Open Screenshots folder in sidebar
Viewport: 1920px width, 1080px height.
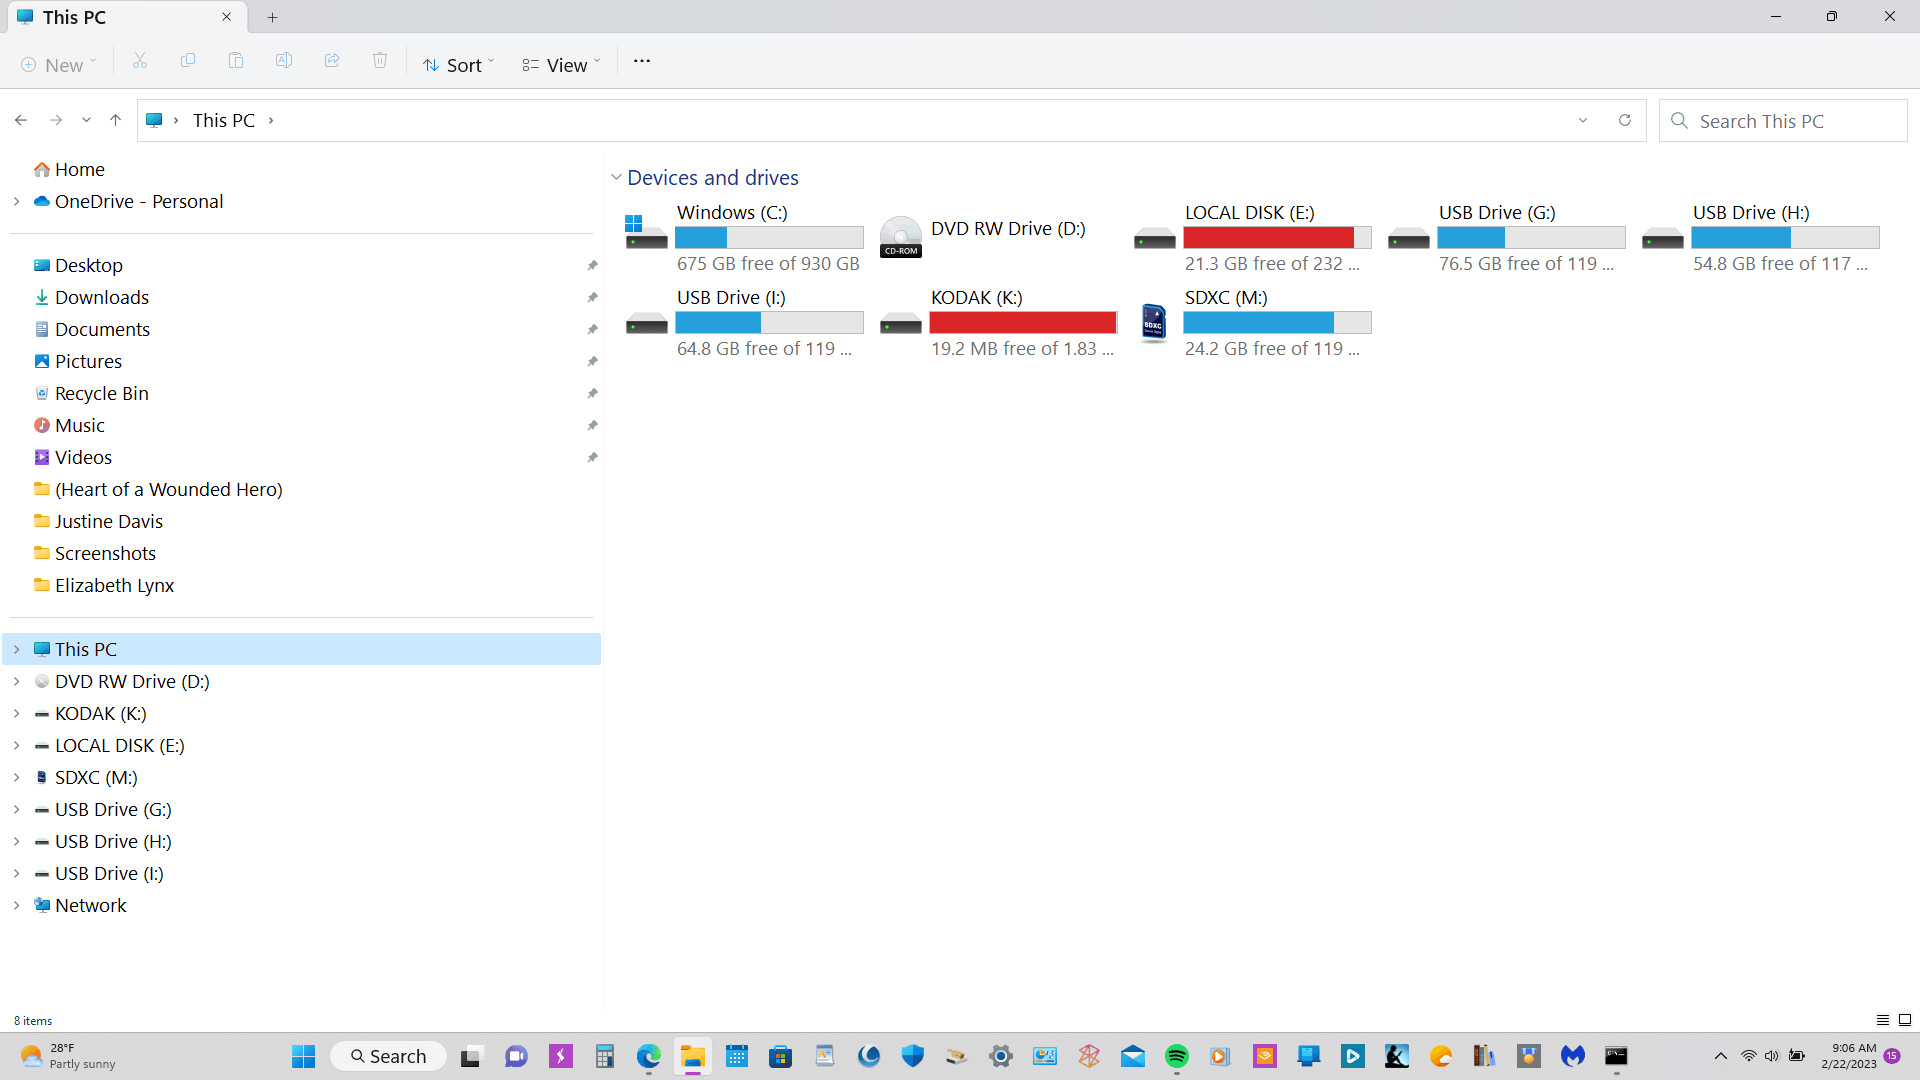[105, 553]
